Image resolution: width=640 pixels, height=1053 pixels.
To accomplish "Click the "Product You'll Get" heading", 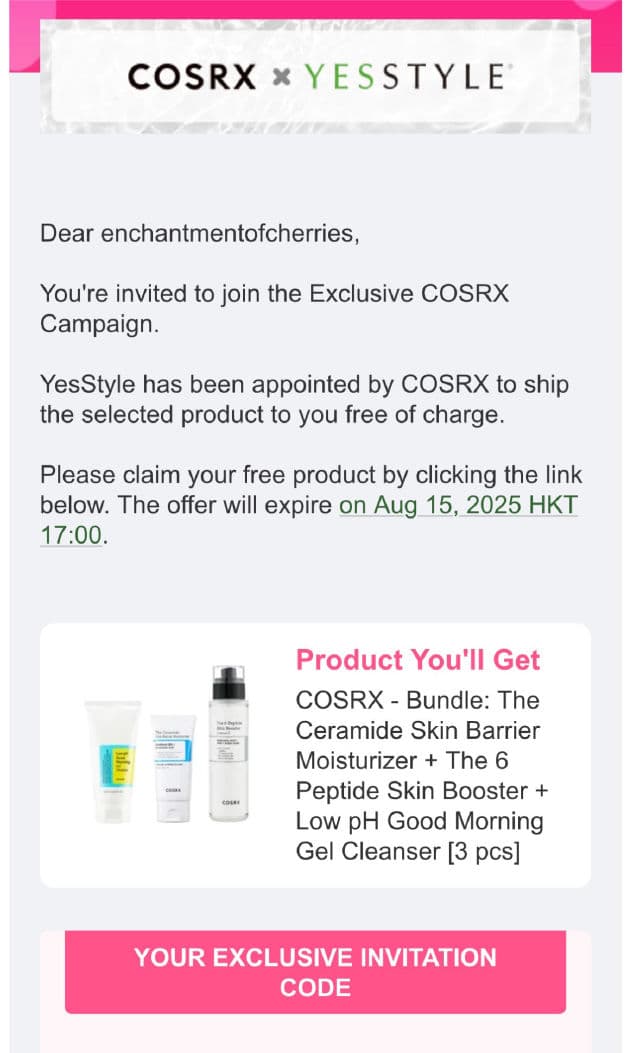I will pos(418,660).
